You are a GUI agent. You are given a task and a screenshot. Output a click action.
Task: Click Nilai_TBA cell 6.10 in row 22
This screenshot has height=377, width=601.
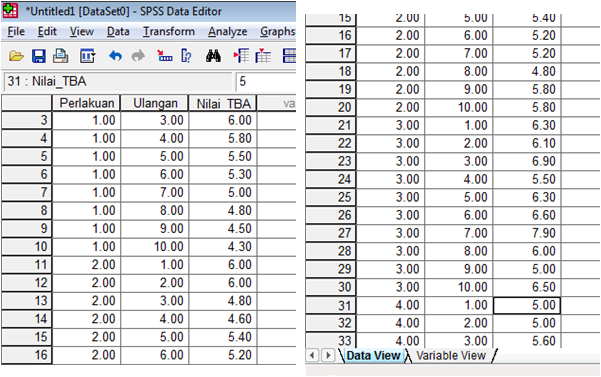pos(527,143)
